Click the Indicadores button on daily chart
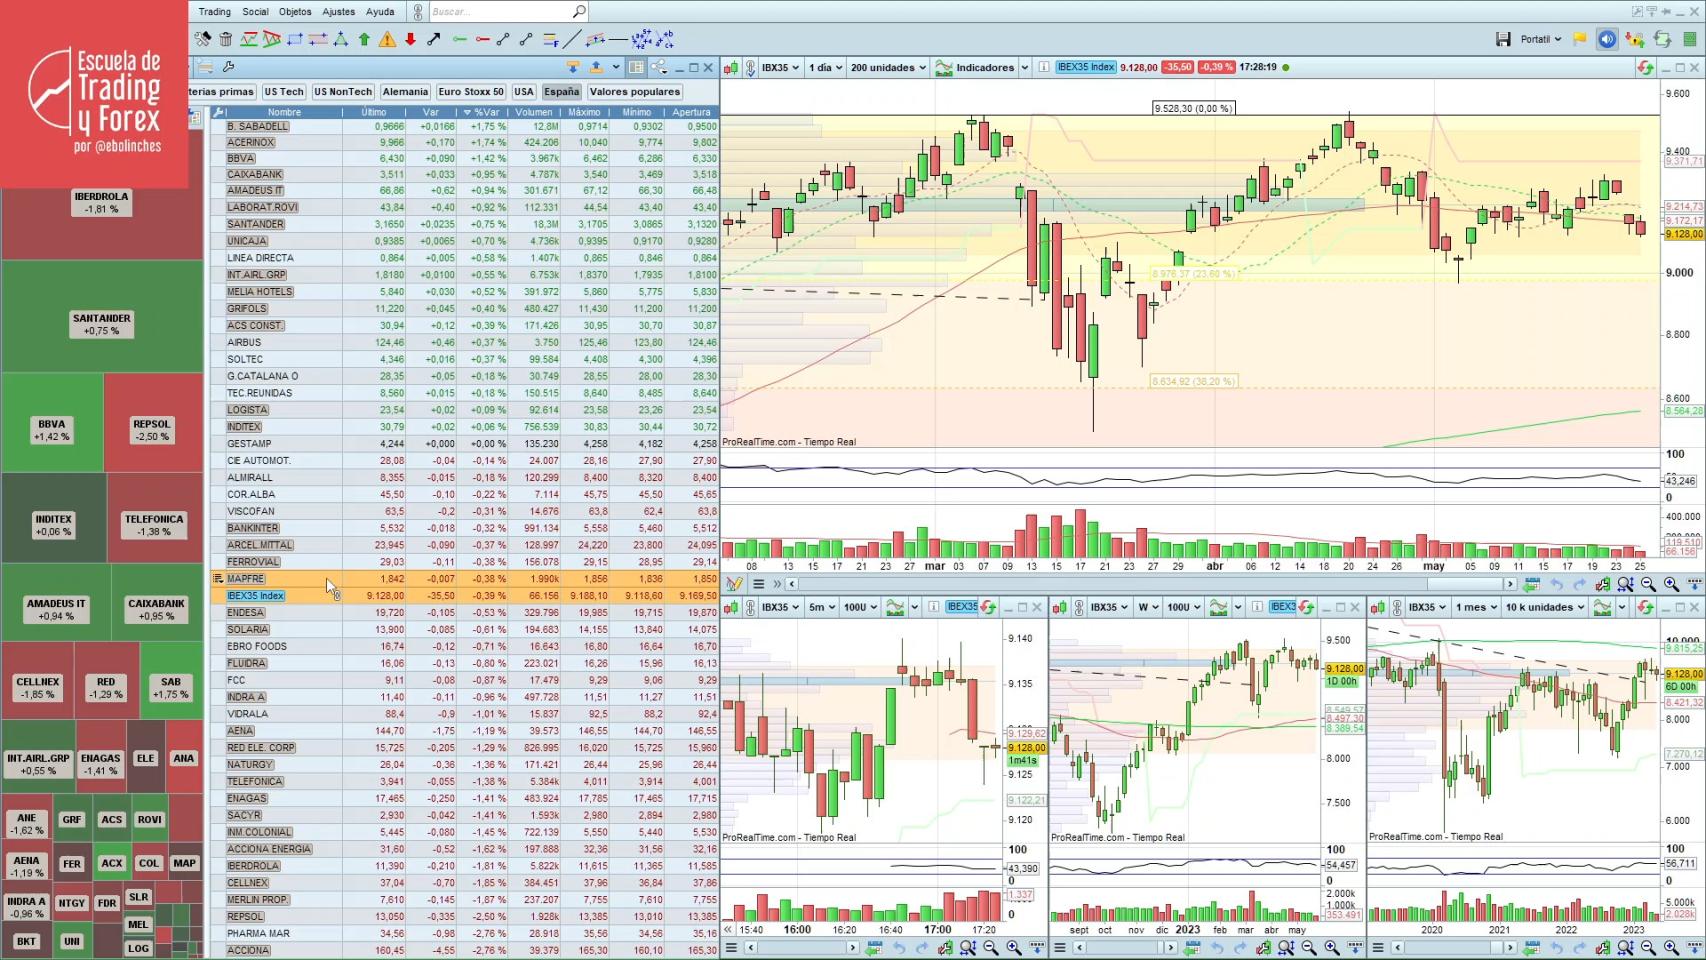 tap(975, 67)
